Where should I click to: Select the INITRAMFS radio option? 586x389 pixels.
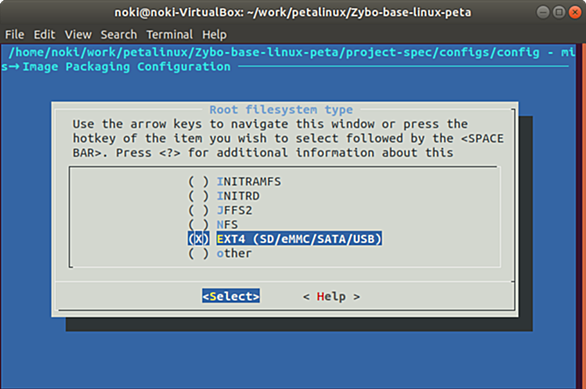234,182
